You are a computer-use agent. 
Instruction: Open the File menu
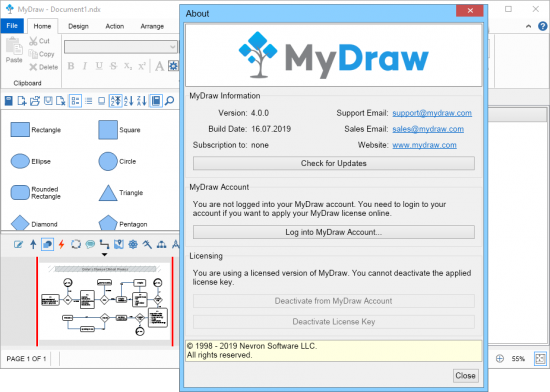point(12,26)
